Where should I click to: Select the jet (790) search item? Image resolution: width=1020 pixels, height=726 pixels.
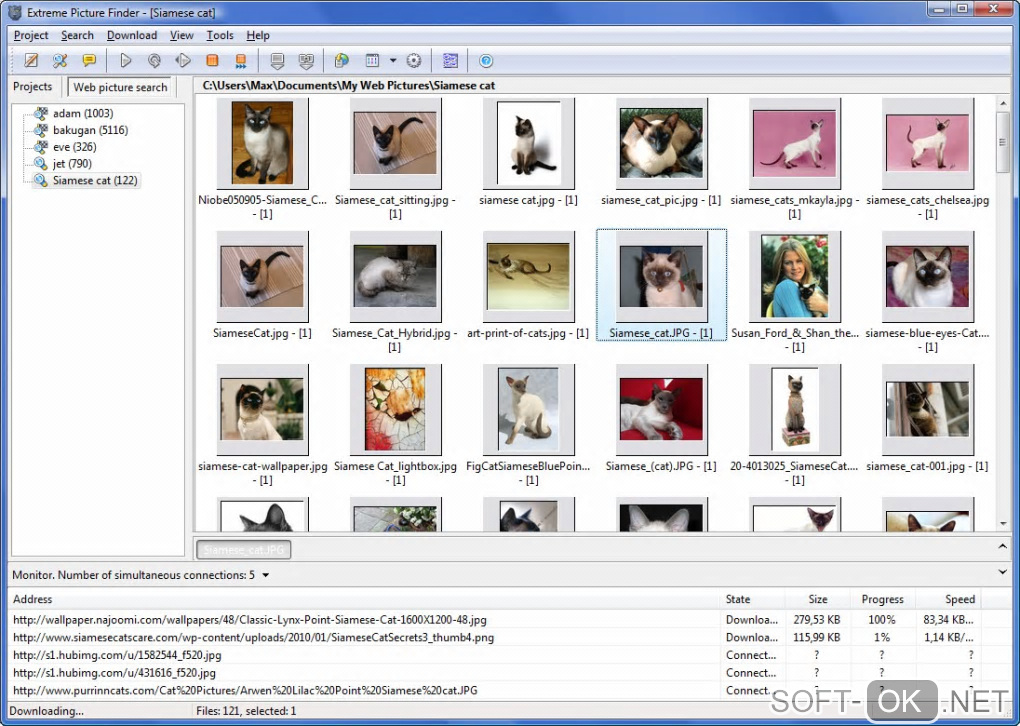[72, 164]
